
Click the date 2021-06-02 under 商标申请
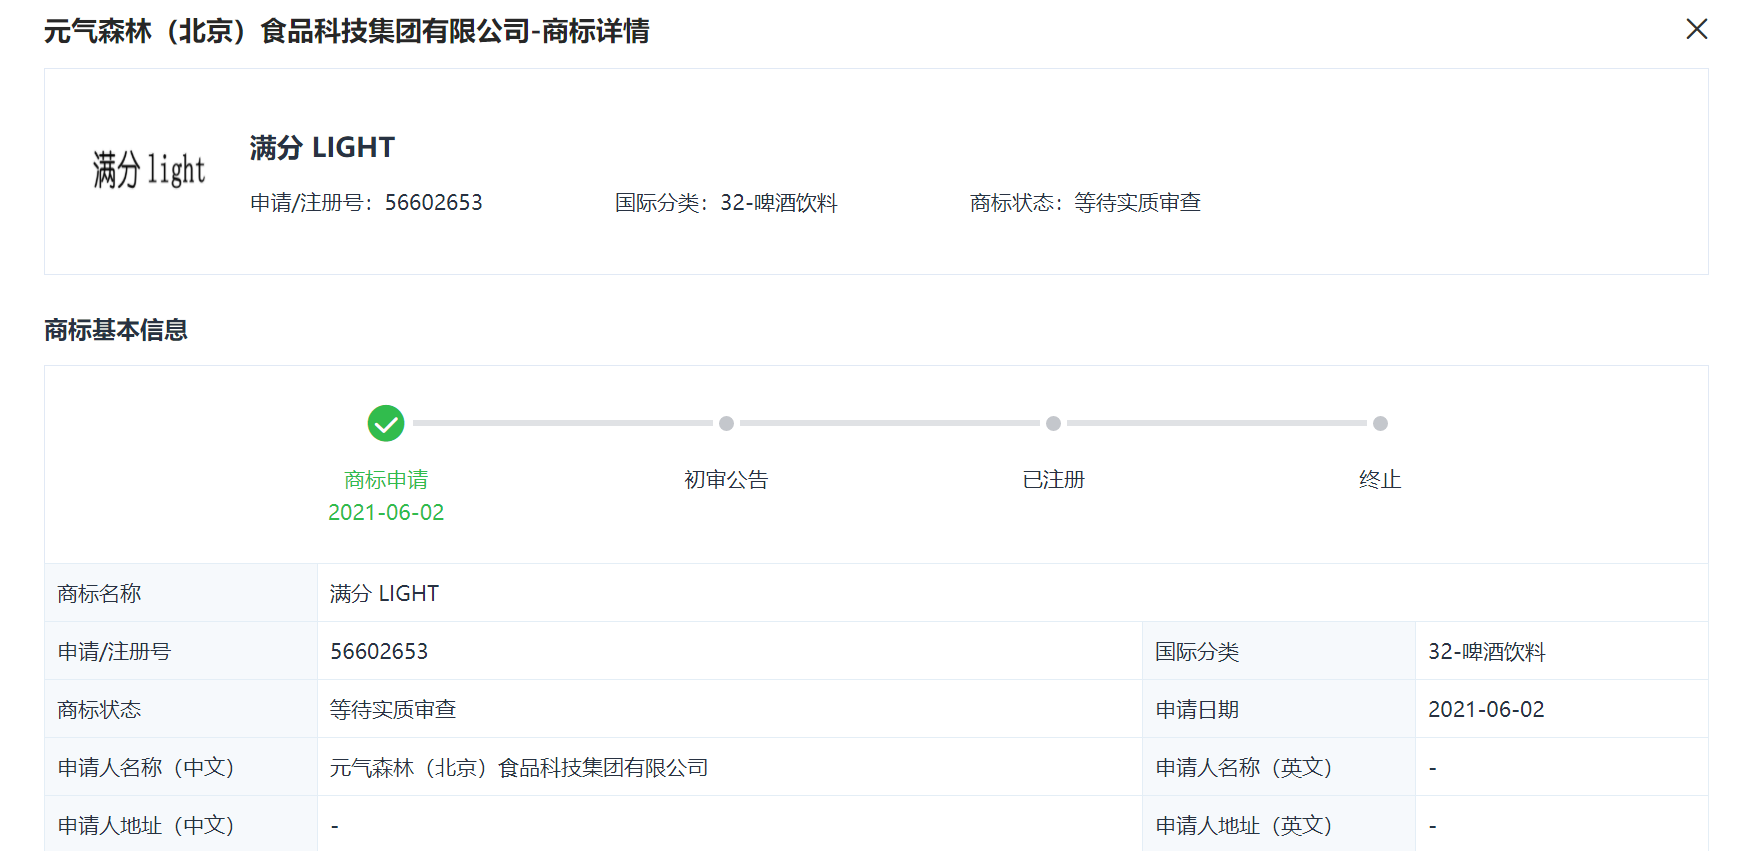(x=386, y=512)
